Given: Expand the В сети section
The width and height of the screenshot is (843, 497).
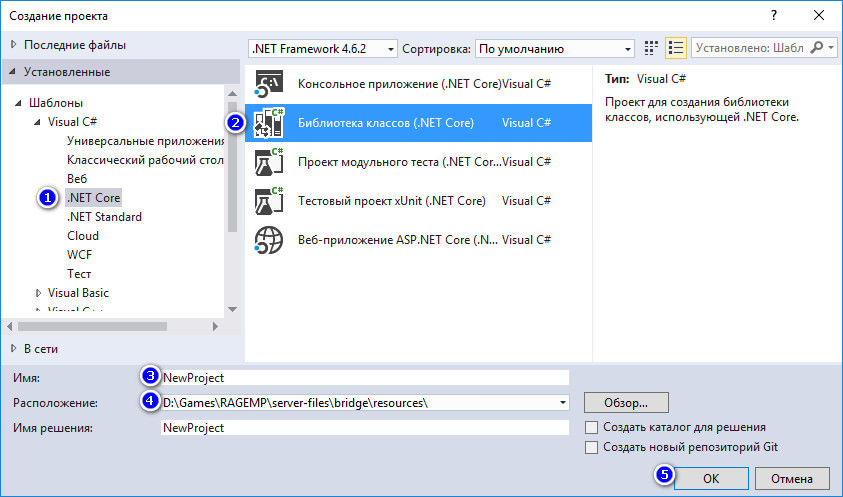Looking at the screenshot, I should coord(14,349).
